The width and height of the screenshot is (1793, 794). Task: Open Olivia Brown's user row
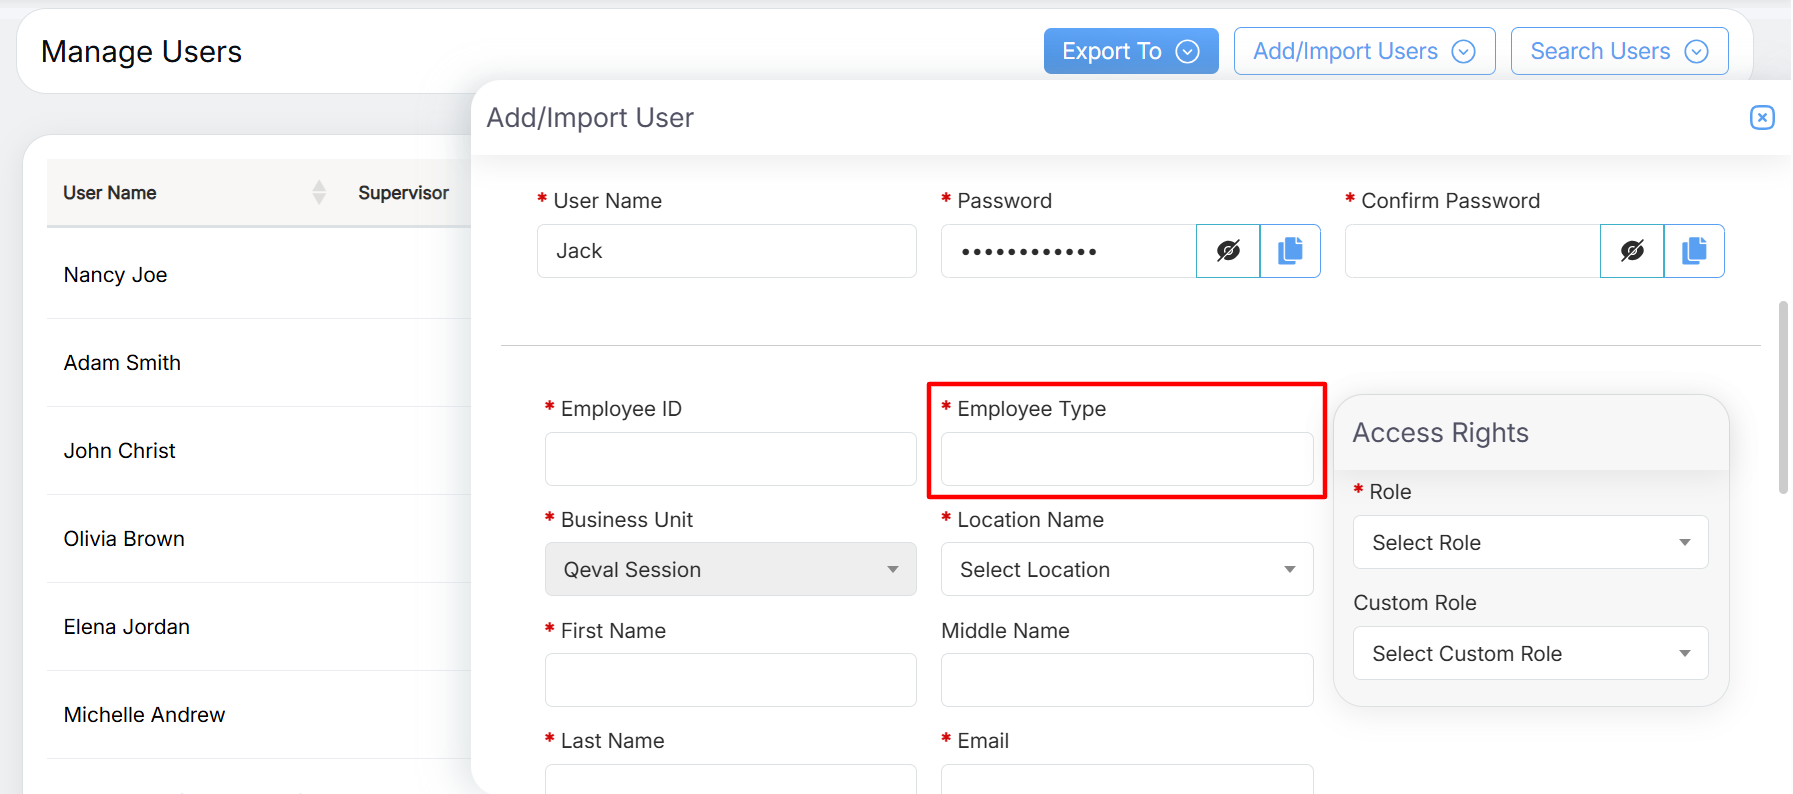pyautogui.click(x=124, y=539)
